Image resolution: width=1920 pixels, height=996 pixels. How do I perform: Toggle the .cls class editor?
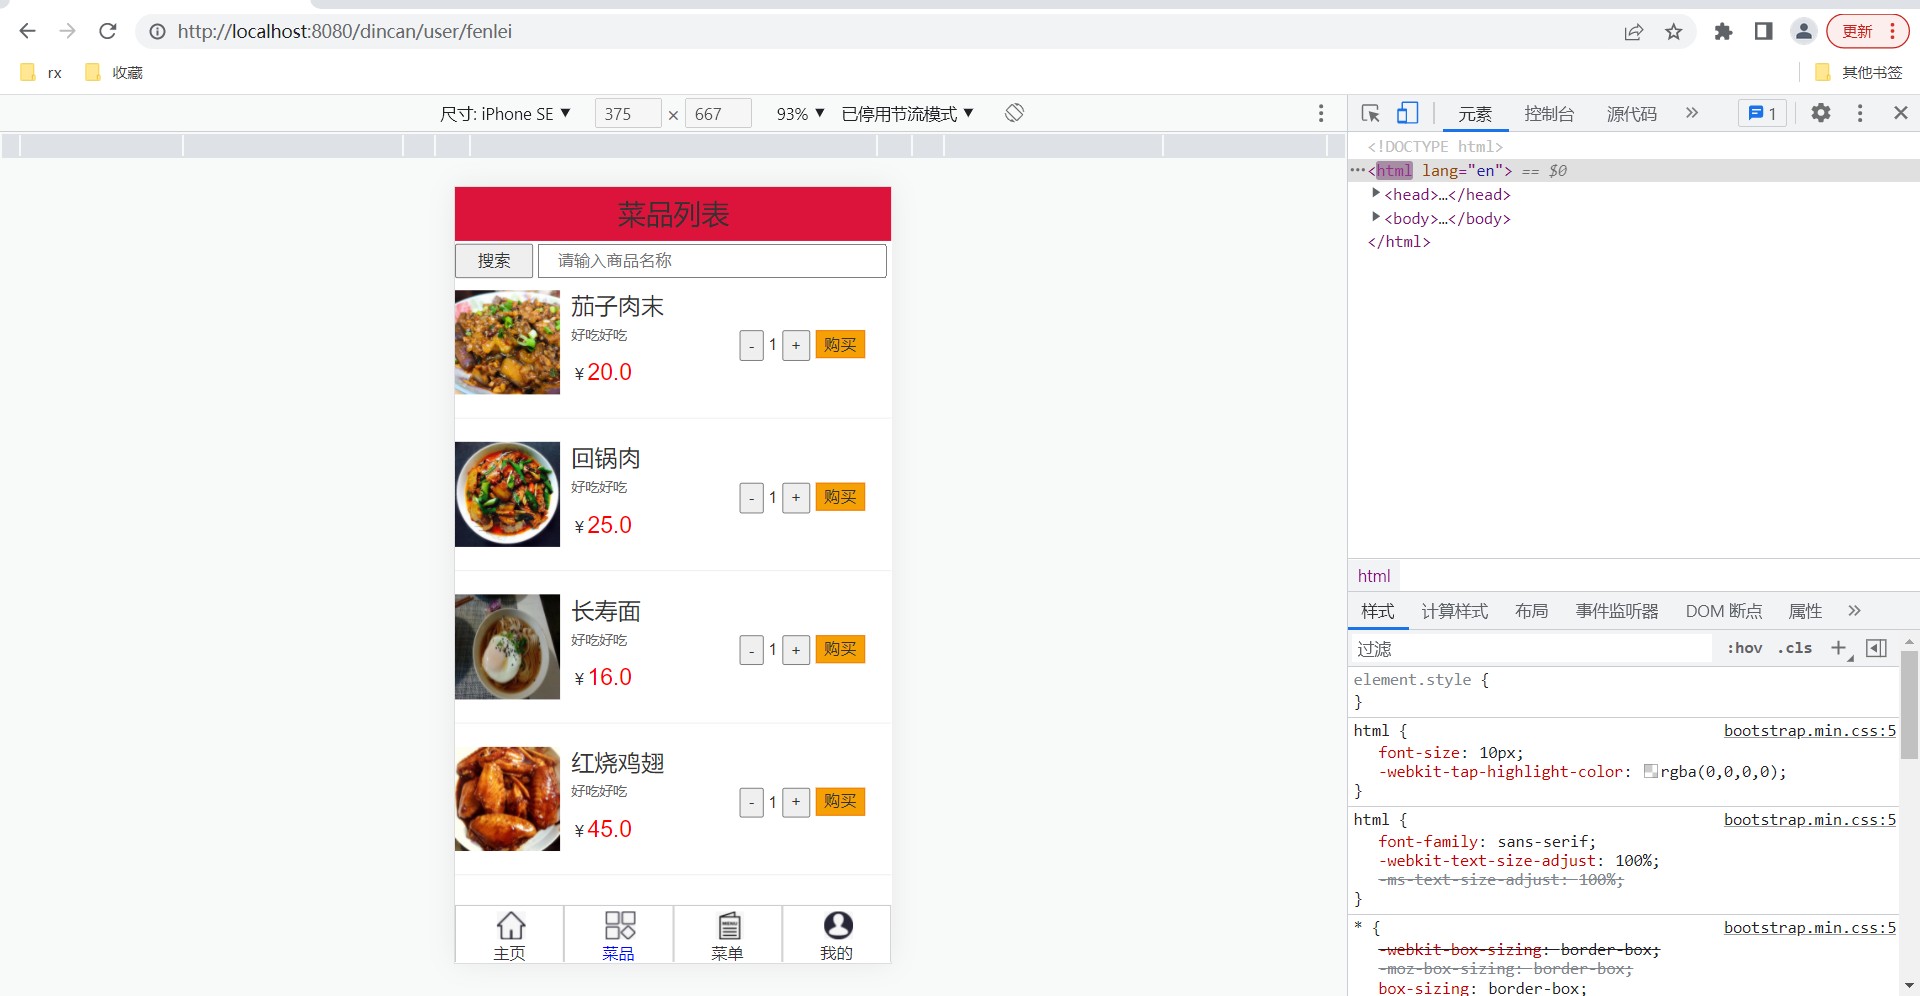(1795, 648)
